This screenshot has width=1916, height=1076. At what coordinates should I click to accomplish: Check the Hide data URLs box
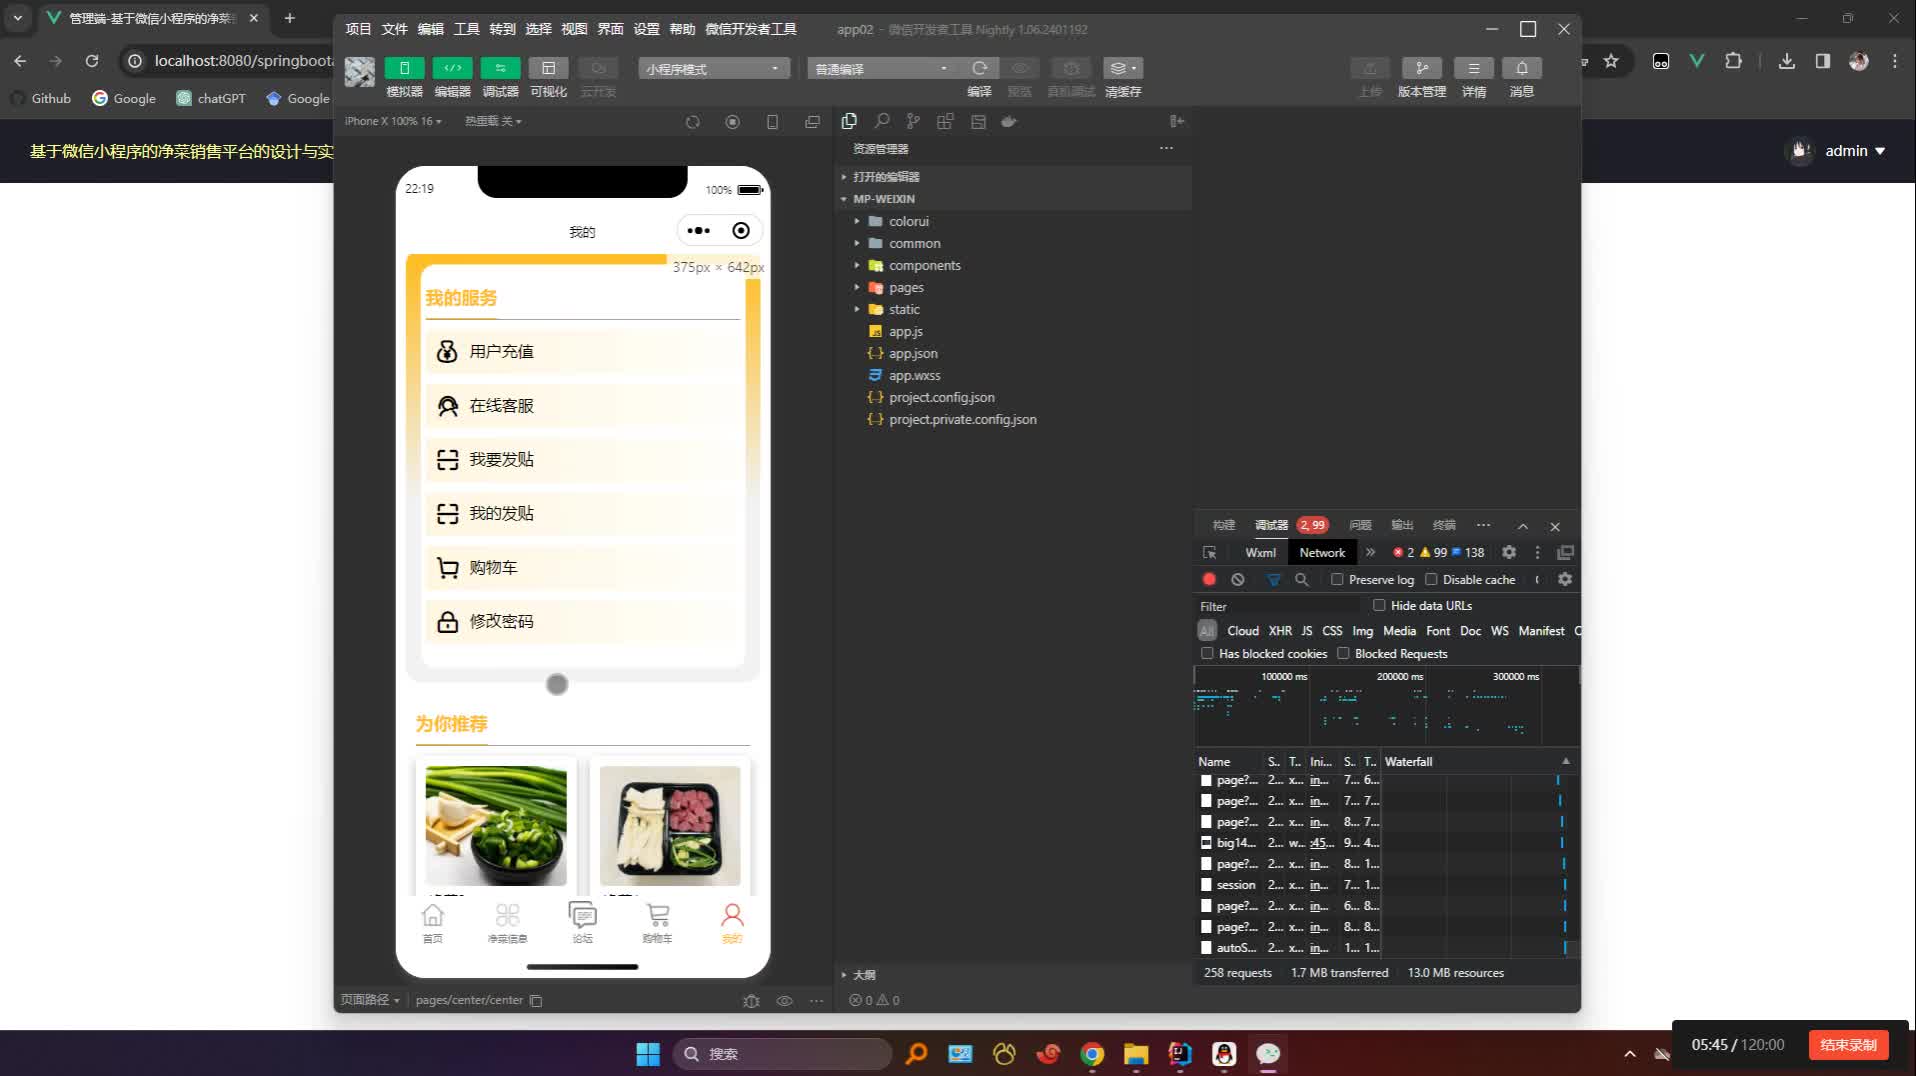coord(1379,605)
